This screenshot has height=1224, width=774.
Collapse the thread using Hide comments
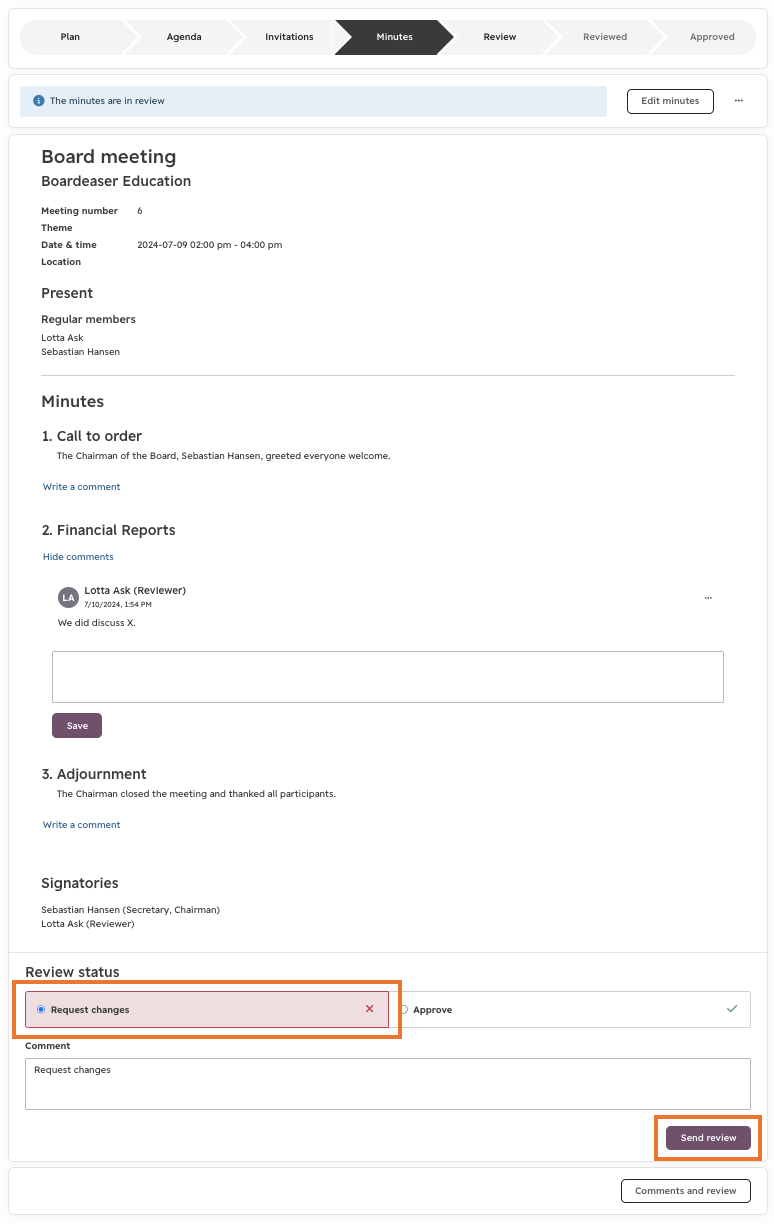tap(78, 557)
